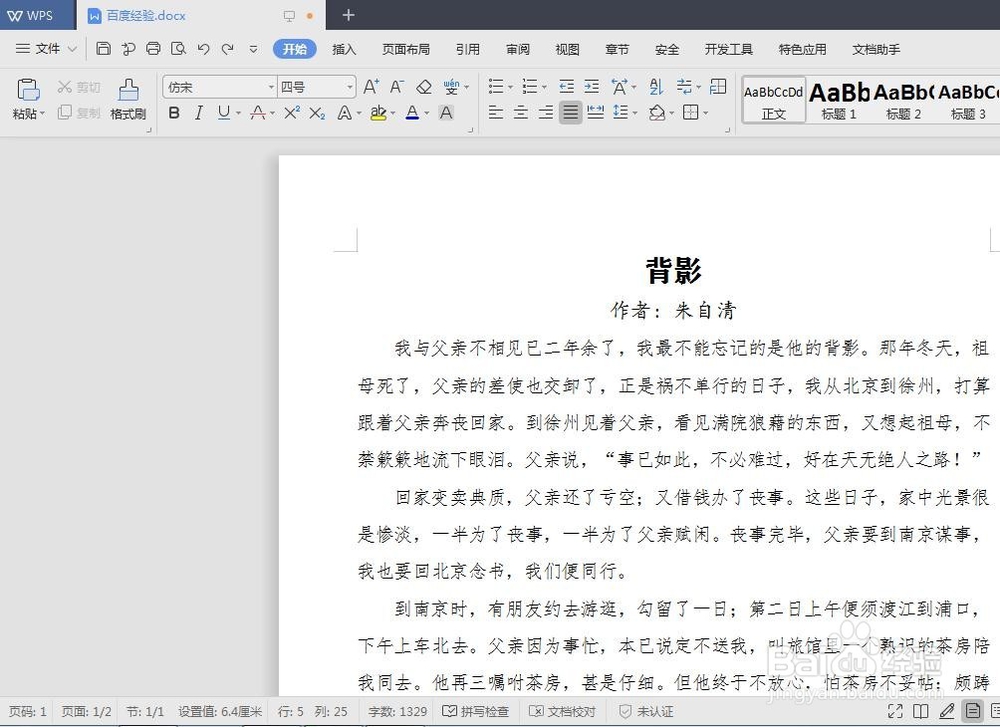Click the full screen icon in status bar
This screenshot has height=727, width=1000.
click(x=895, y=711)
